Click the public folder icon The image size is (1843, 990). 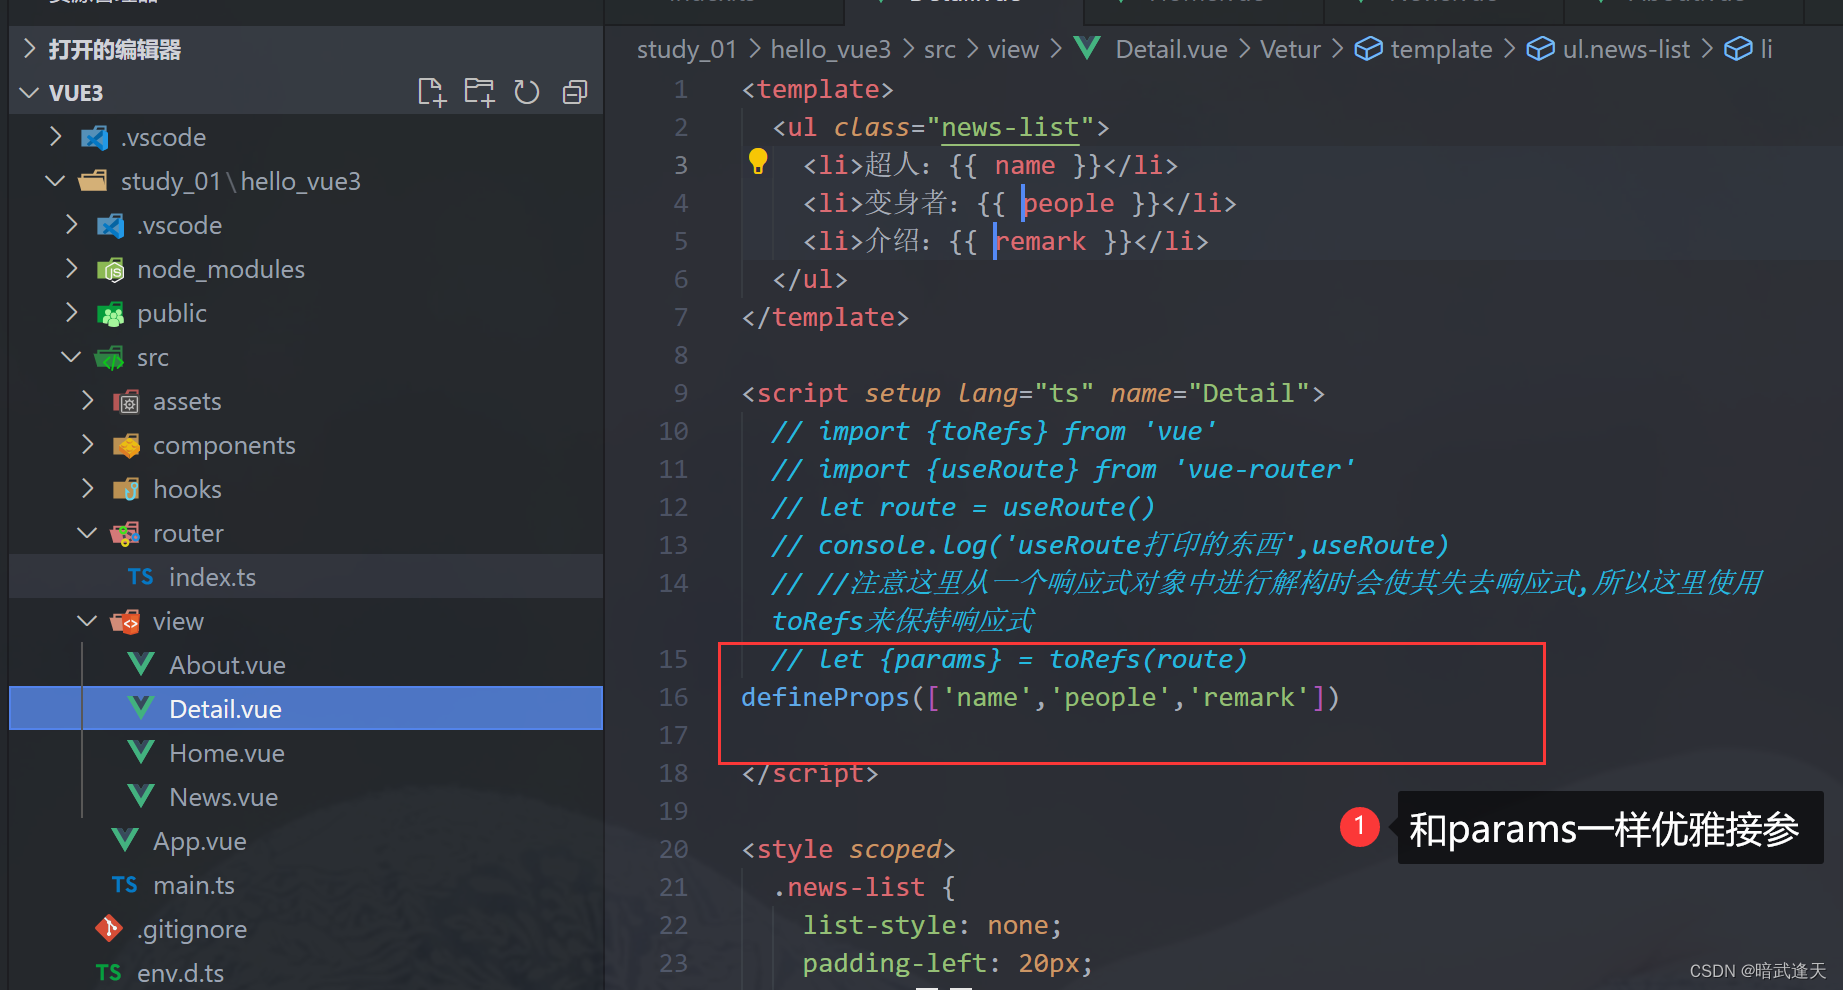point(110,314)
